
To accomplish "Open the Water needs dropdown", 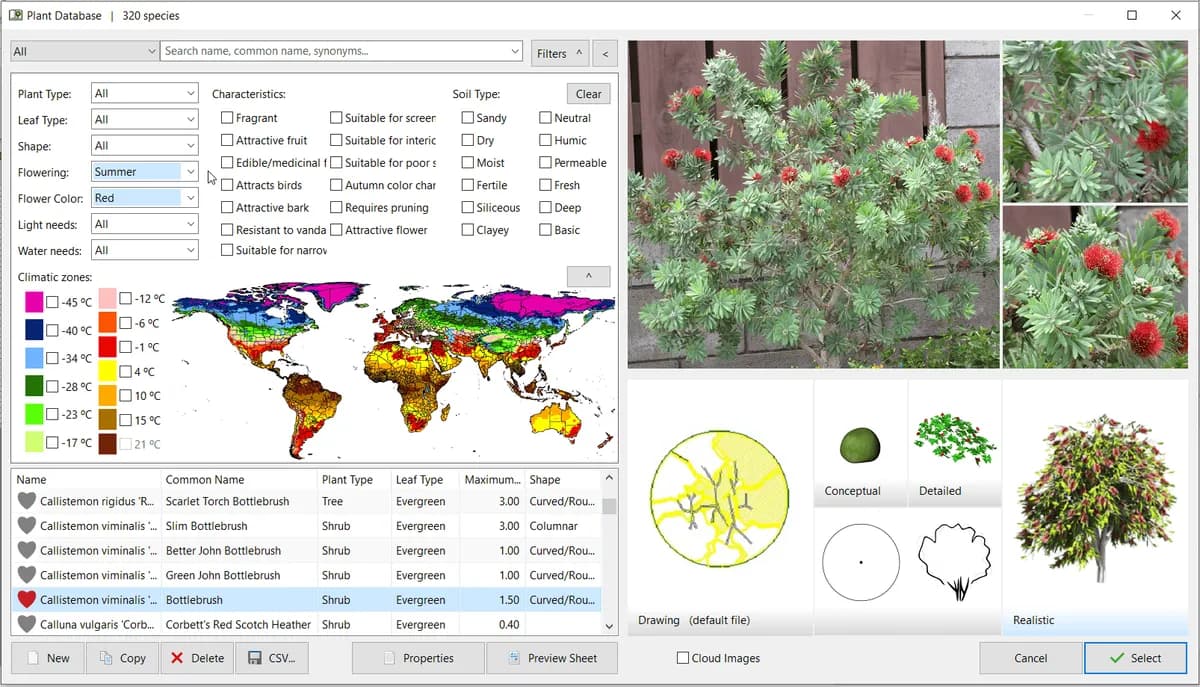I will 144,250.
